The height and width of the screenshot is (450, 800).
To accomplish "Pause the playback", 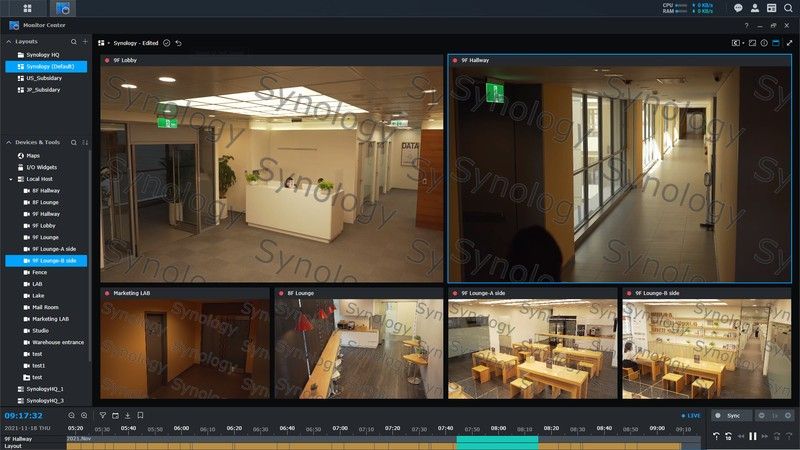I will (x=753, y=436).
